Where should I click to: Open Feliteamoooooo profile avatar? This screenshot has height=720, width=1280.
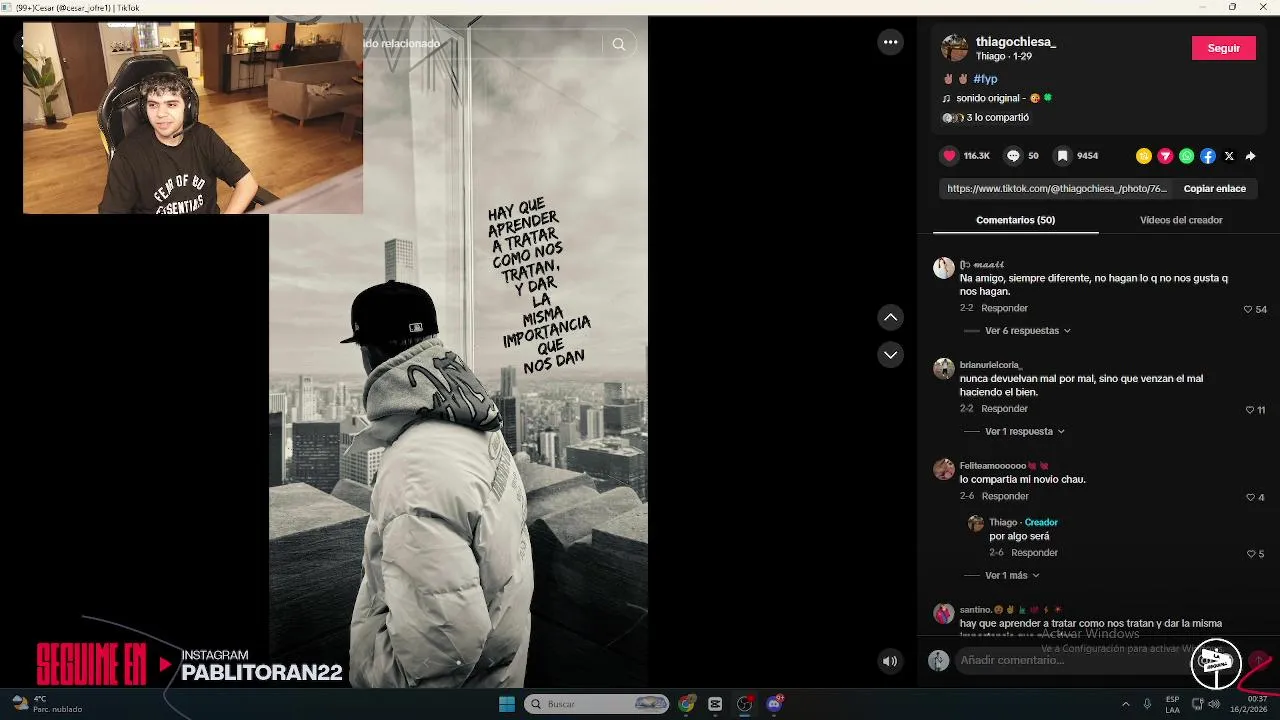tap(943, 469)
